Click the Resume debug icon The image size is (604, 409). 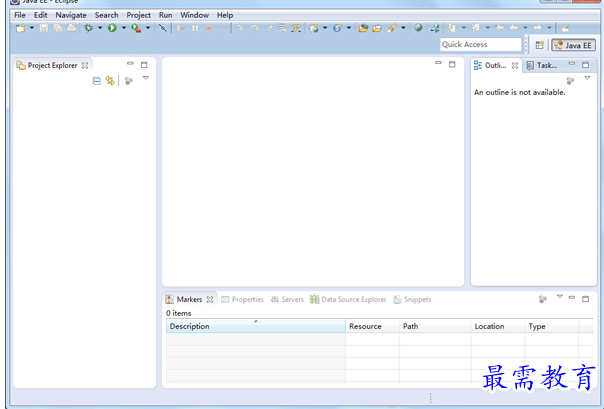181,28
